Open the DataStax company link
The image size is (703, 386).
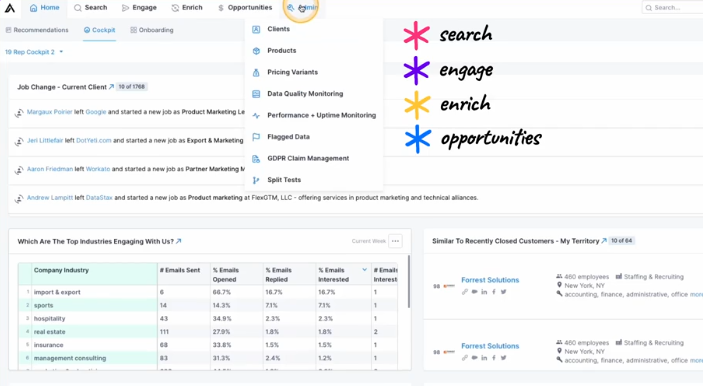pyautogui.click(x=99, y=198)
